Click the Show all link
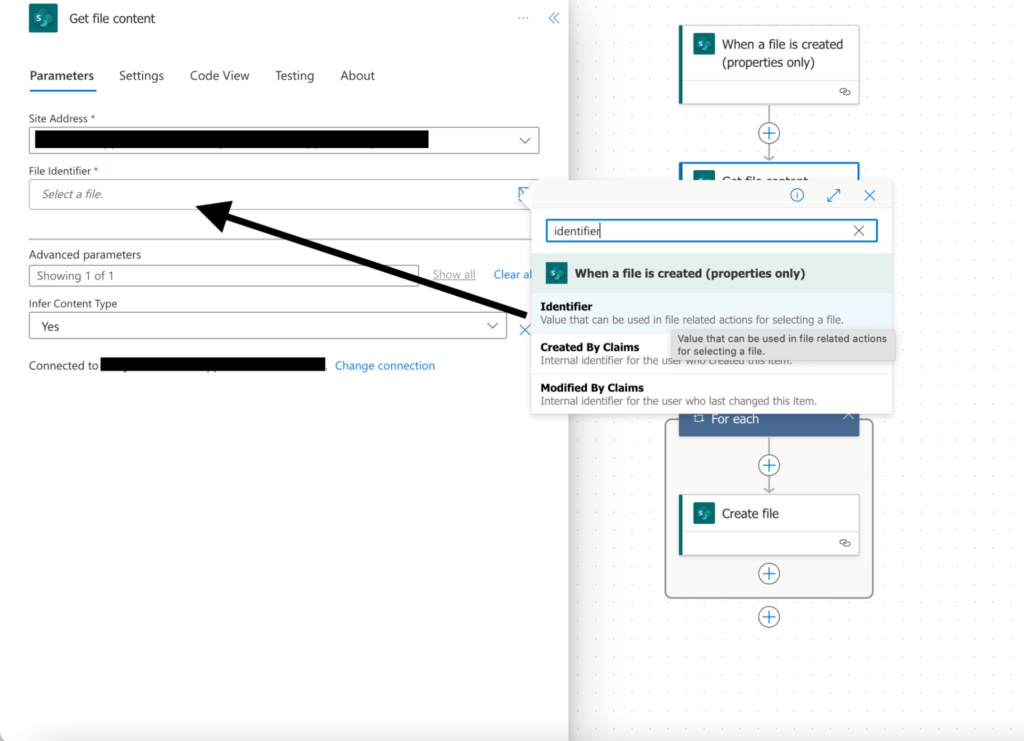This screenshot has width=1024, height=741. coord(454,274)
